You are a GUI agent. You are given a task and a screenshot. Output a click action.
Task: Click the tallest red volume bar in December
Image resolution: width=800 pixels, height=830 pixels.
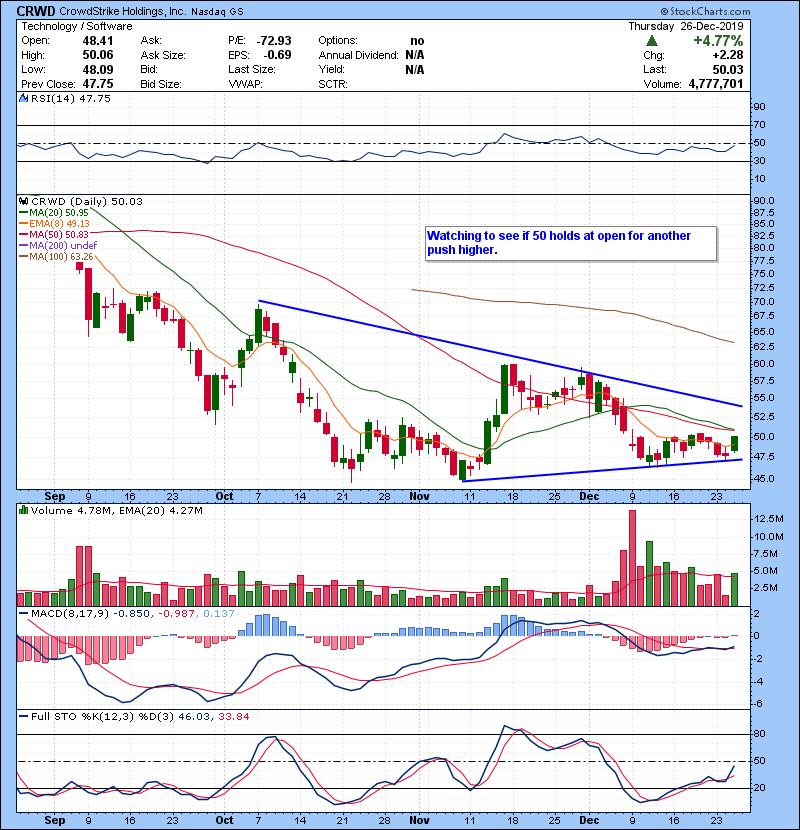pyautogui.click(x=632, y=558)
